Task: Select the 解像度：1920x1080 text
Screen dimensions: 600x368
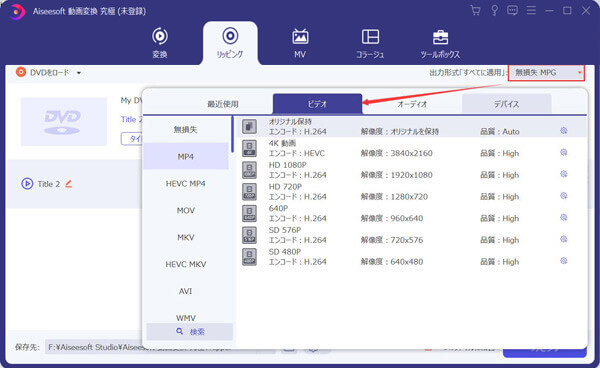Action: point(396,175)
